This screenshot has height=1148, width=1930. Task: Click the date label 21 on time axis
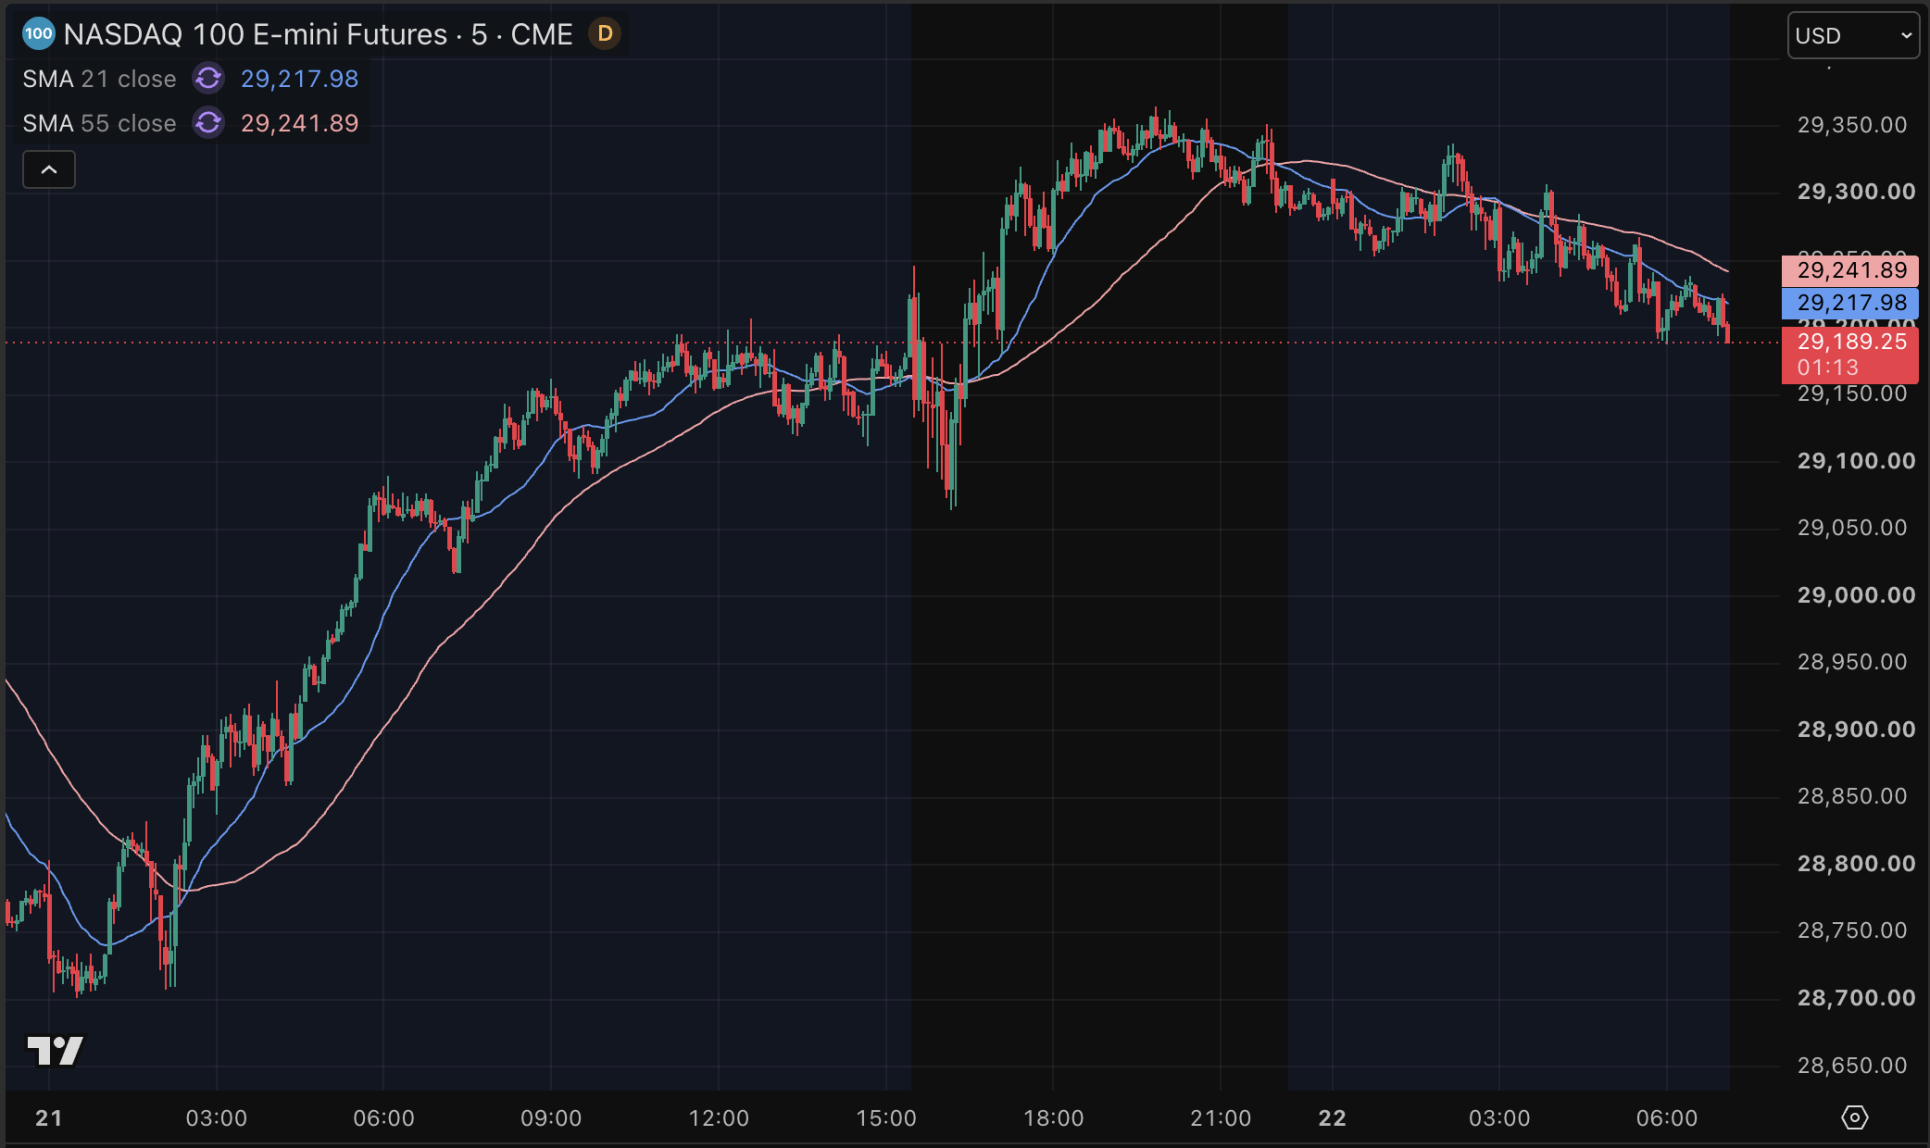pyautogui.click(x=49, y=1118)
